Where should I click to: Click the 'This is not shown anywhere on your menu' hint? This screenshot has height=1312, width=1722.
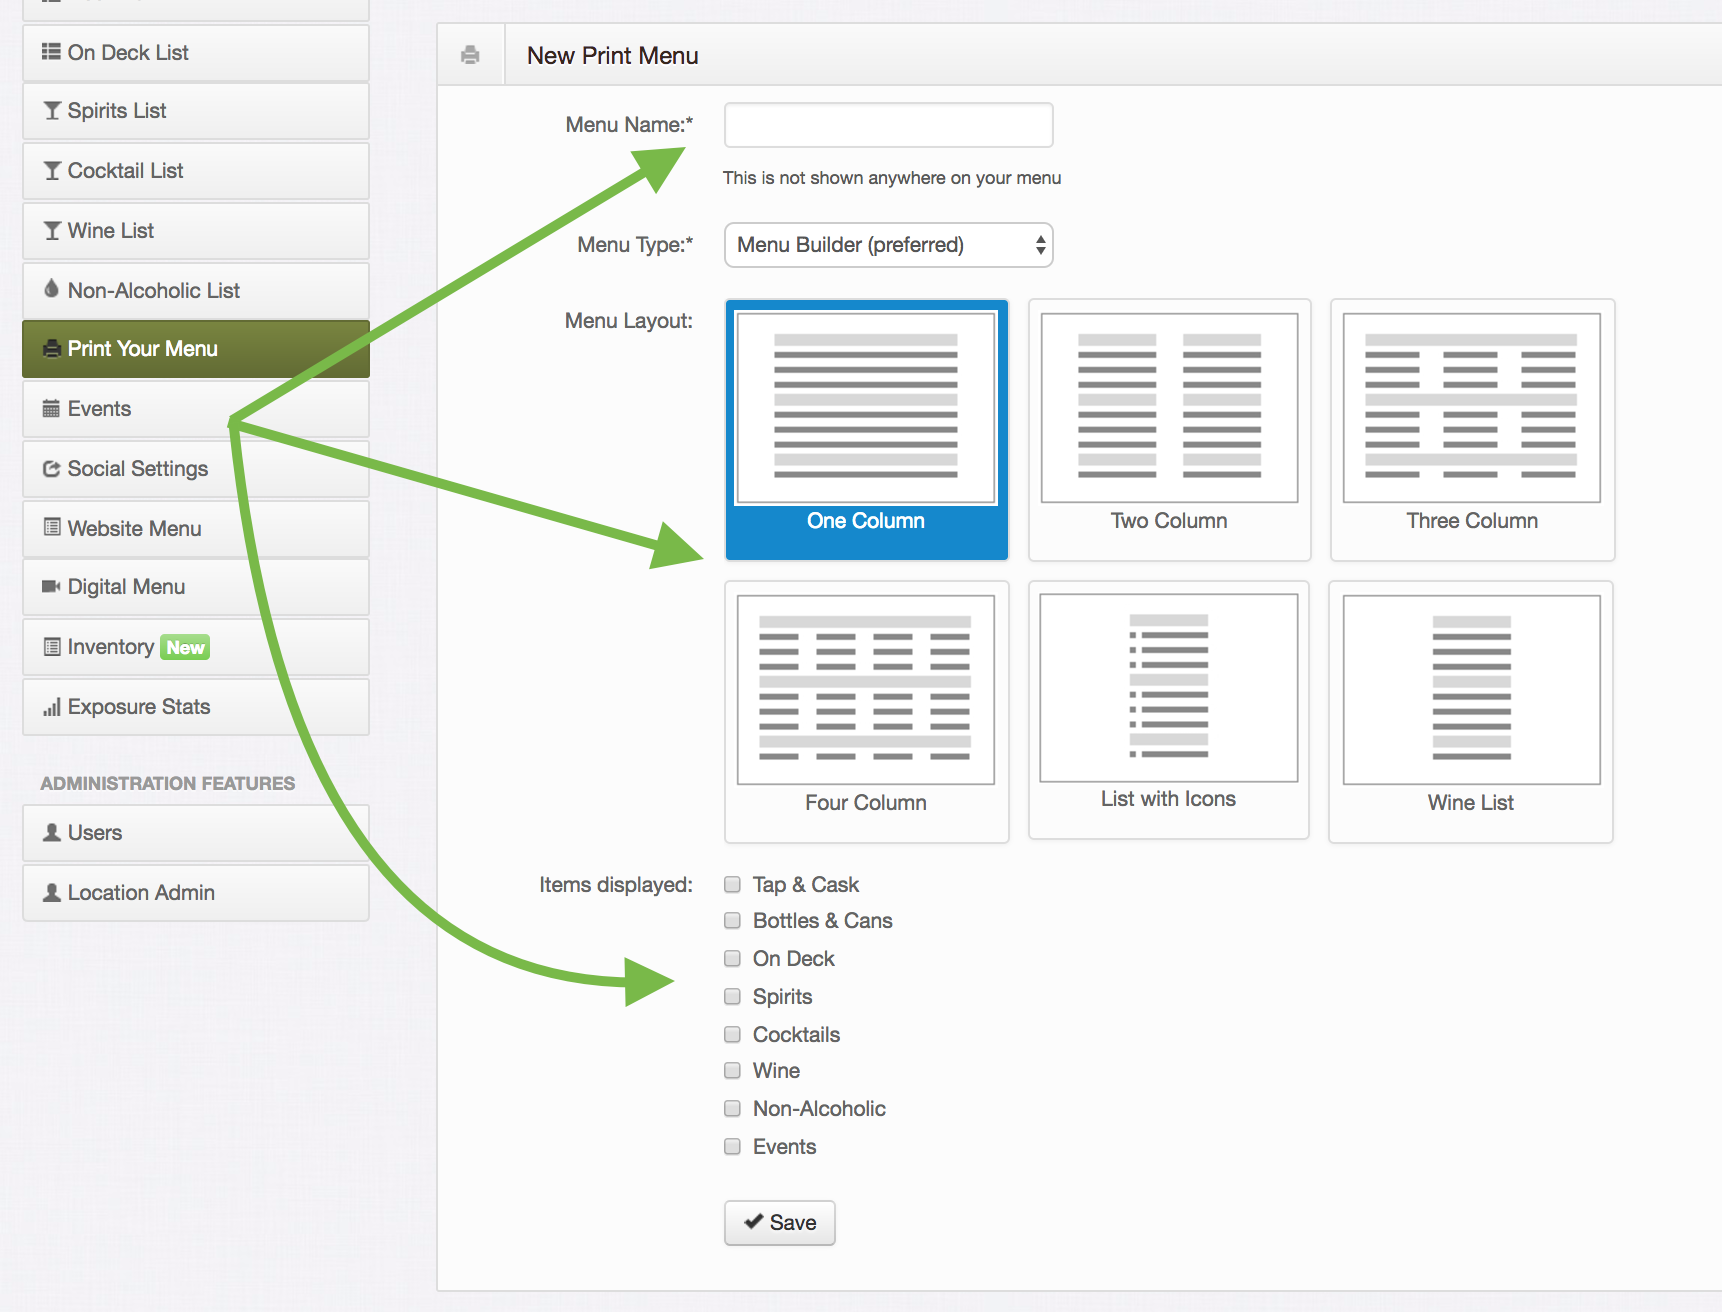click(x=892, y=178)
